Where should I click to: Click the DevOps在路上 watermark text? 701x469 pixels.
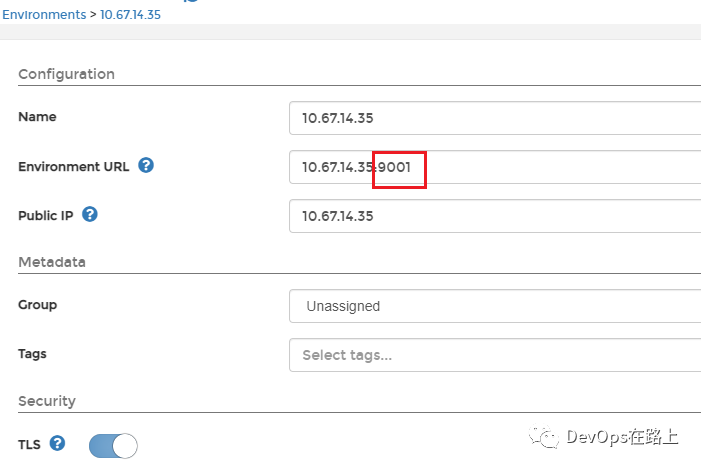tap(622, 436)
